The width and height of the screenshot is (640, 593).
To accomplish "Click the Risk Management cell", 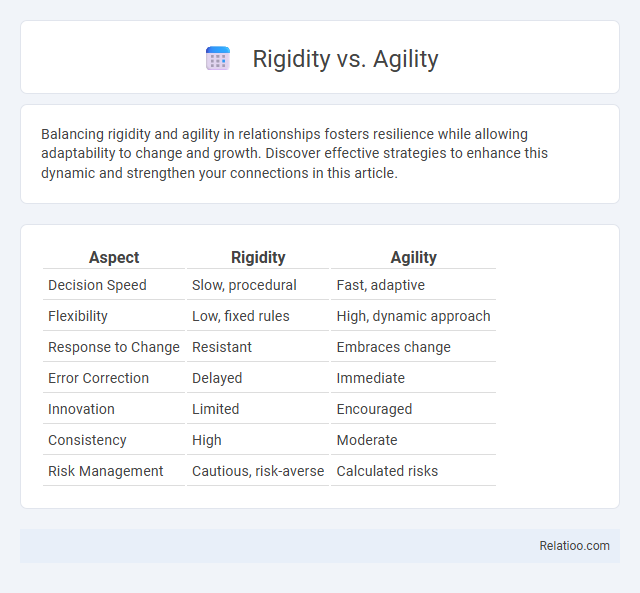I will point(114,471).
